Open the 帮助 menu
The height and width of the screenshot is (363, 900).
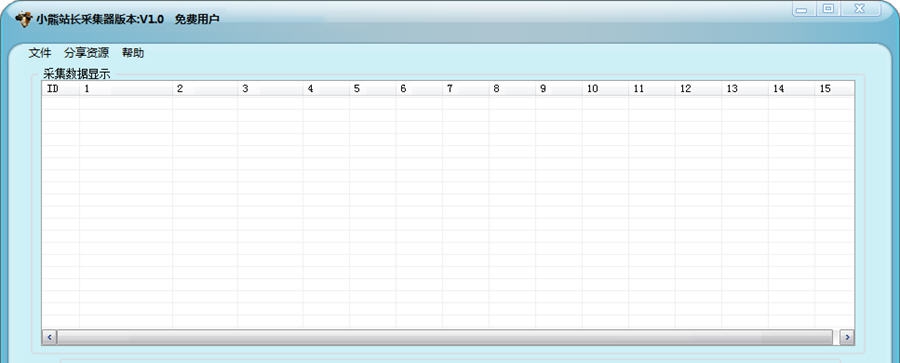click(133, 53)
